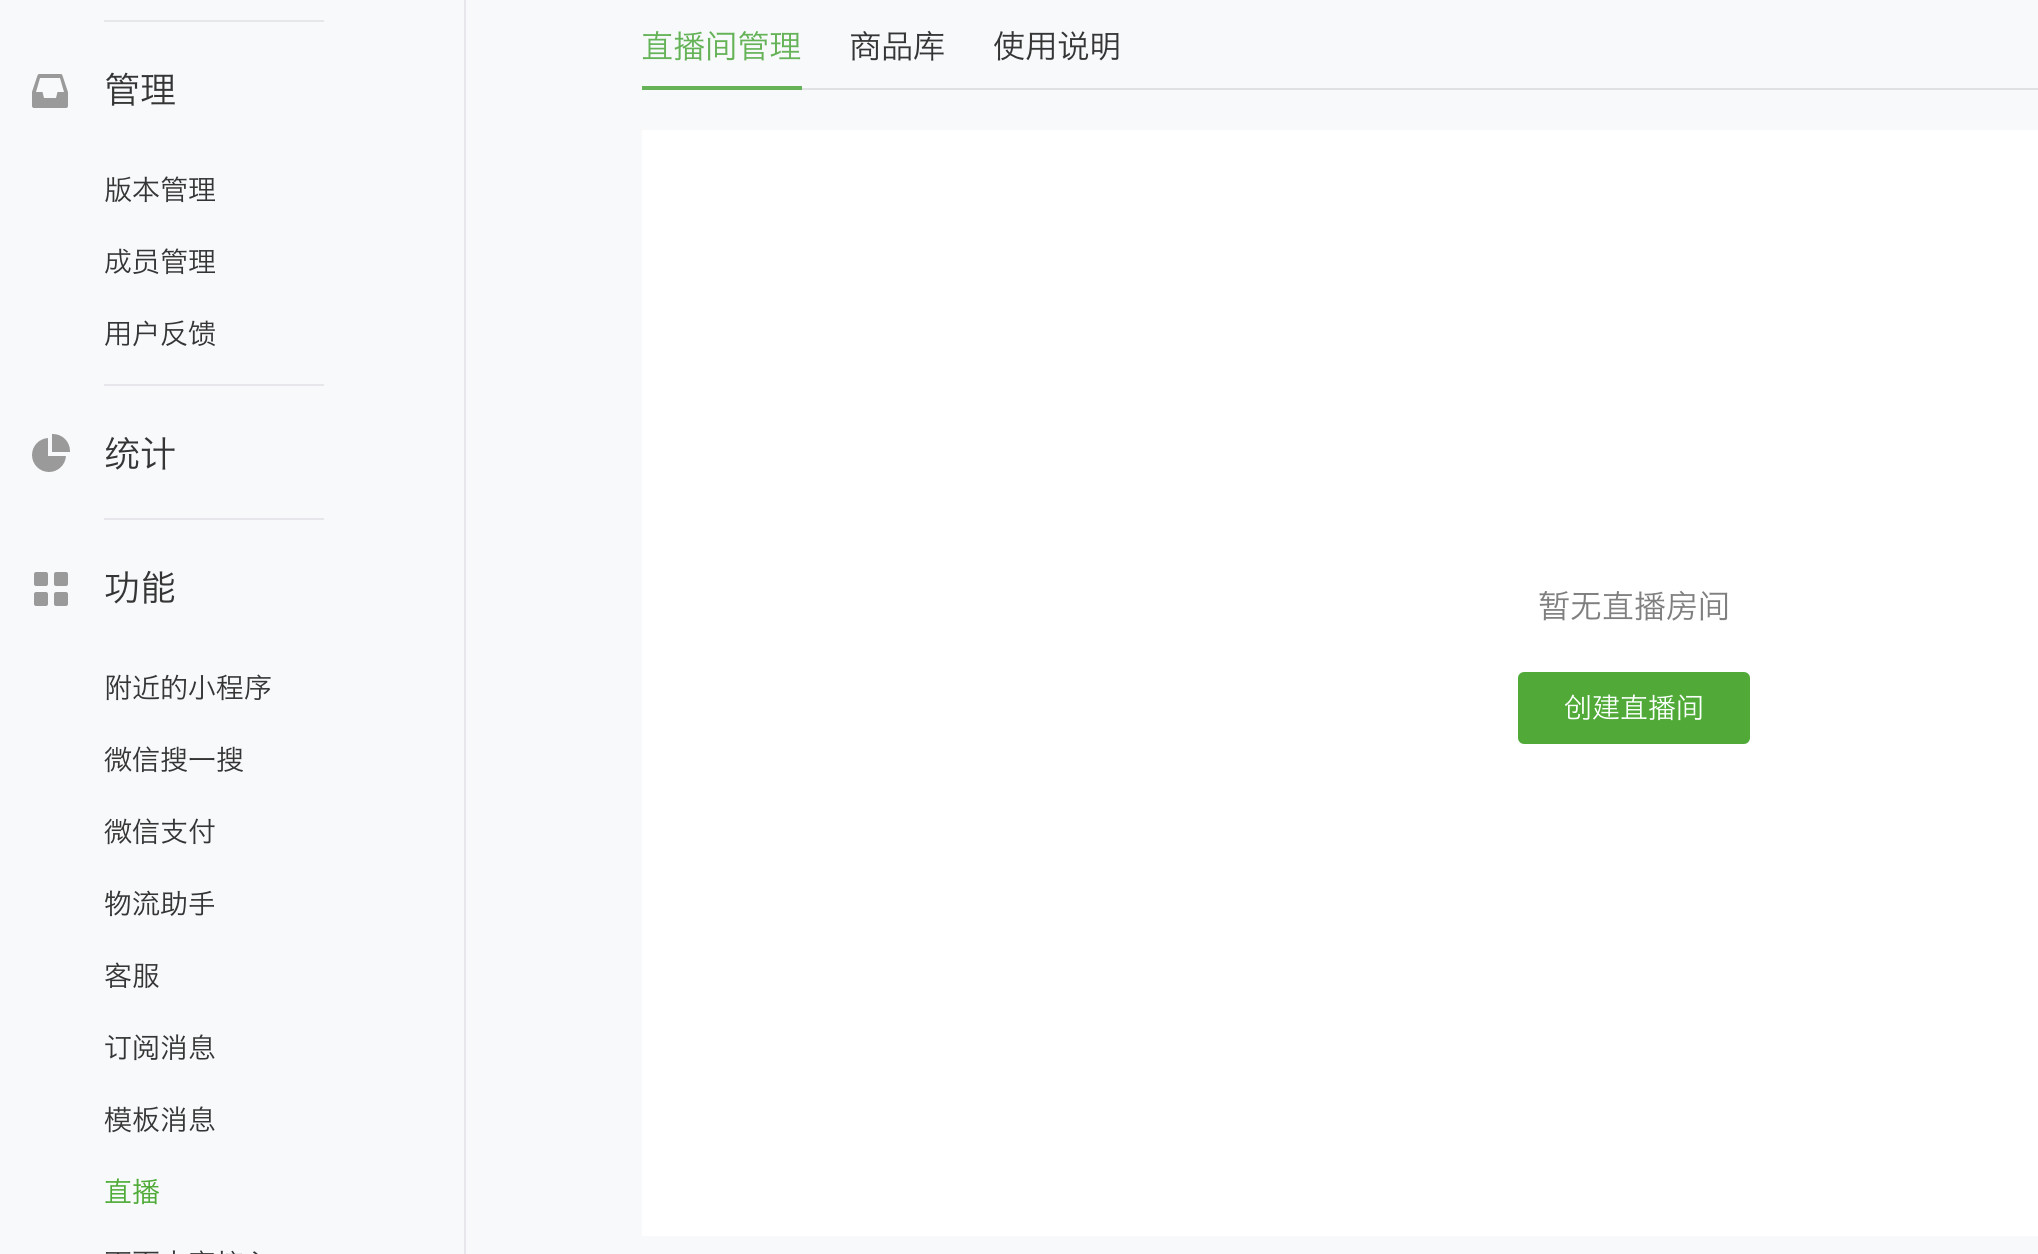The width and height of the screenshot is (2038, 1254).
Task: Open the 使用说明 tab
Action: click(x=1056, y=47)
